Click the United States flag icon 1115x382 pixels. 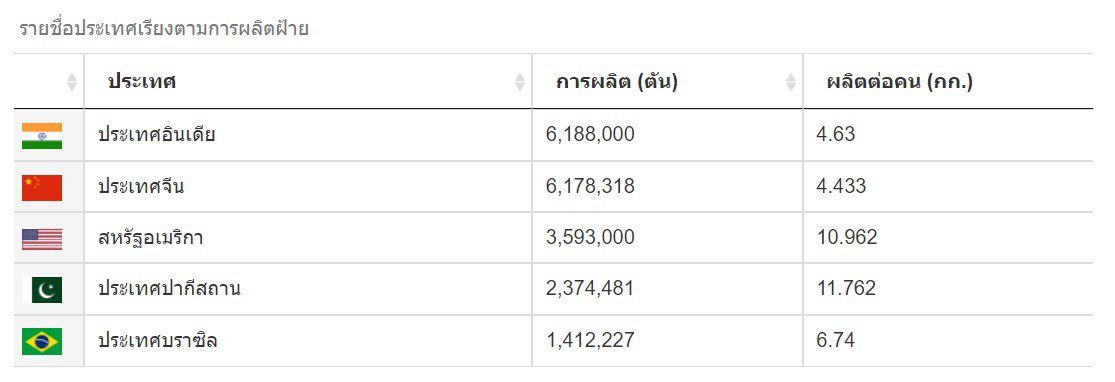42,239
